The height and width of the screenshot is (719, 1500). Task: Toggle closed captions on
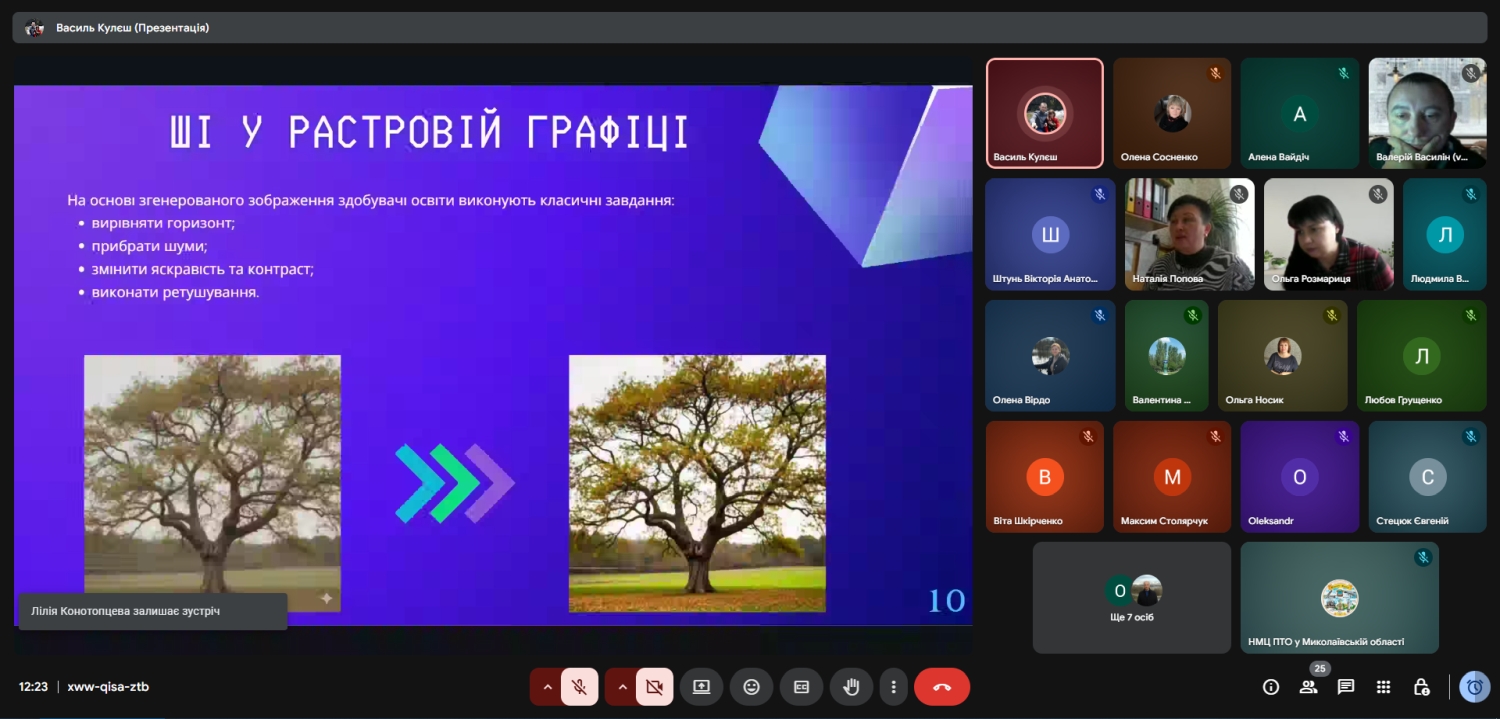801,687
